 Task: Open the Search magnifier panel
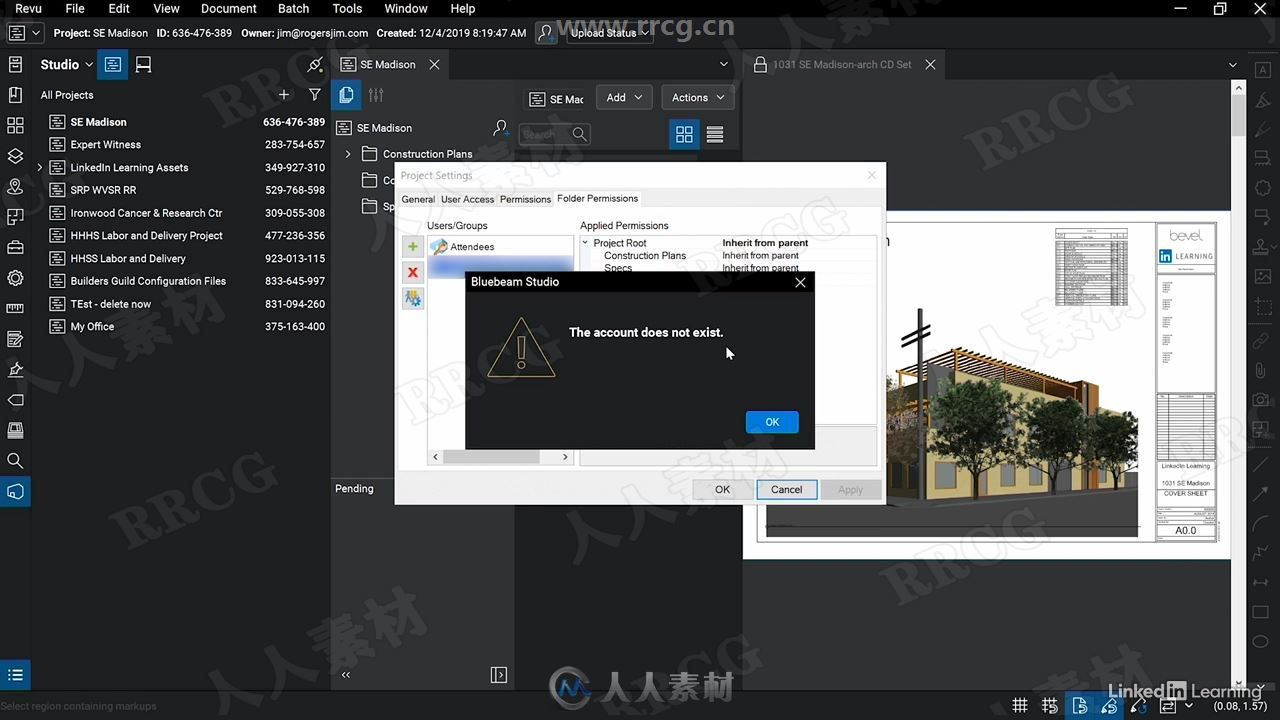coord(15,460)
